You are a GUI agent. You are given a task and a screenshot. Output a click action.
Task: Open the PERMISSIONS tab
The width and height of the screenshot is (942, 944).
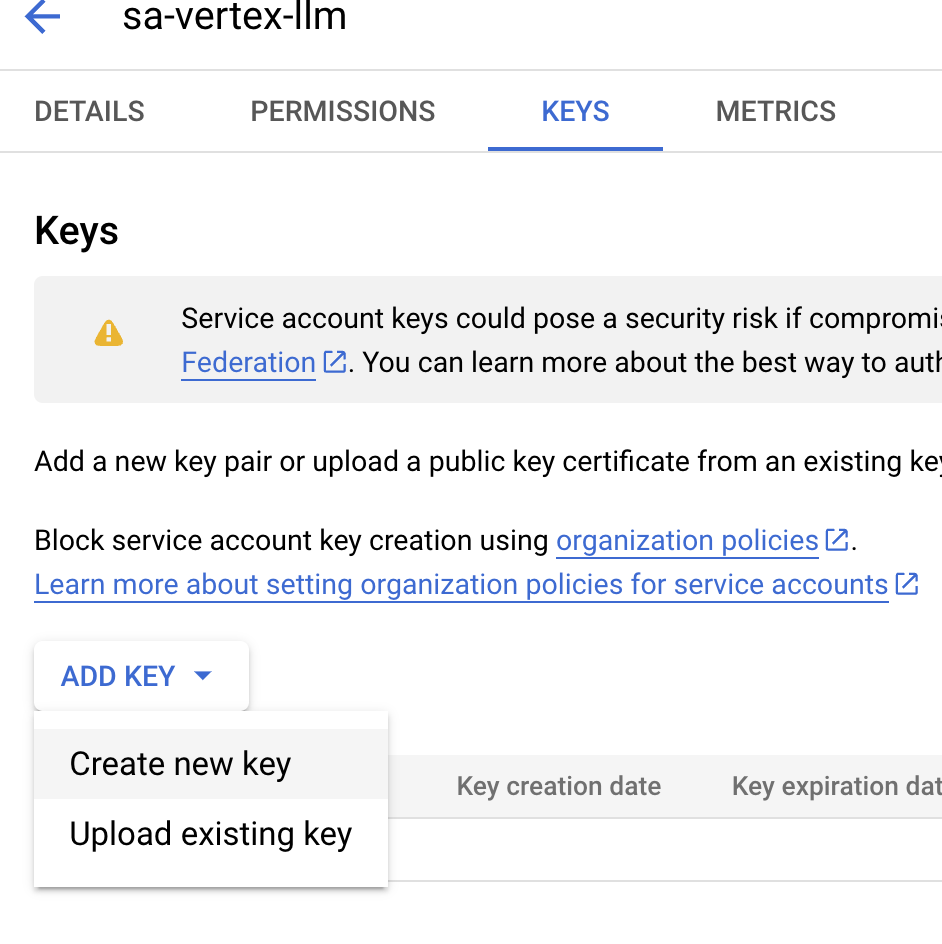342,111
